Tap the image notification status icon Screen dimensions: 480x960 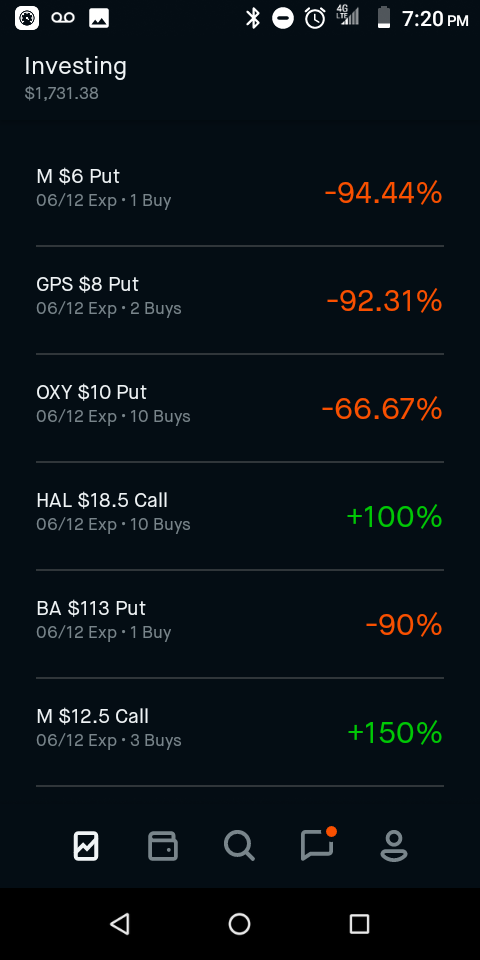click(x=99, y=19)
